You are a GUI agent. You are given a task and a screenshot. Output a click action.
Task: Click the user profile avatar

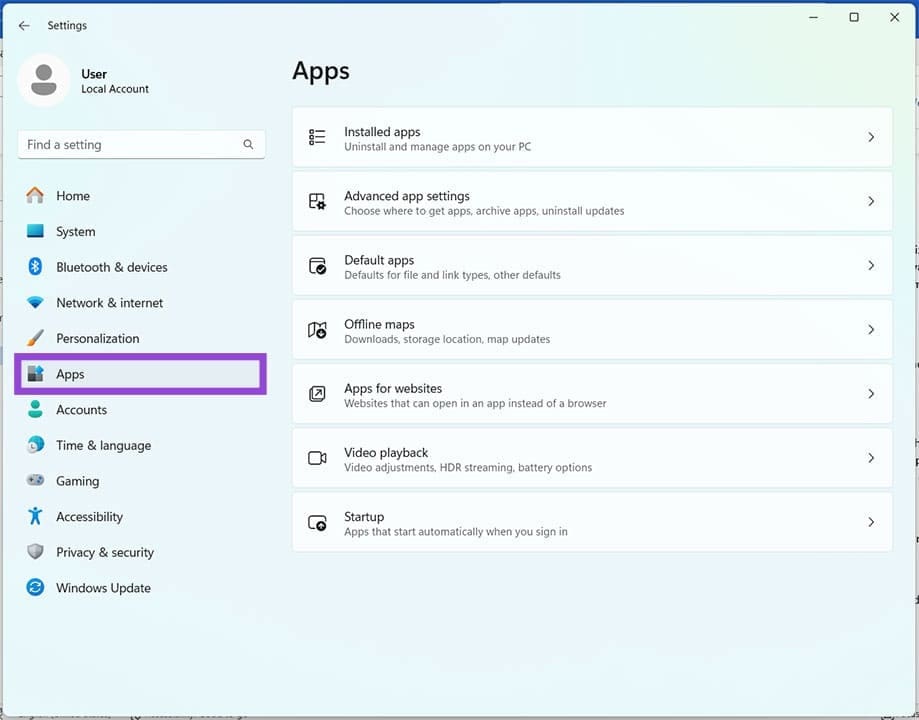coord(44,81)
